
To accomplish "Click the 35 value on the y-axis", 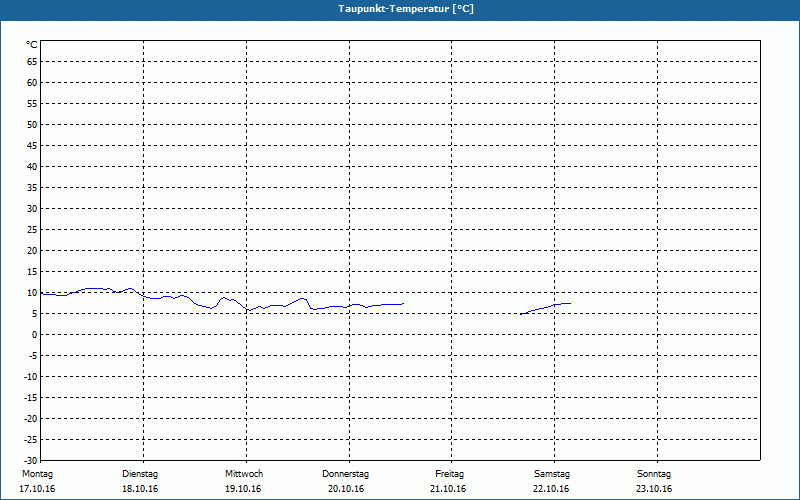I will [32, 188].
